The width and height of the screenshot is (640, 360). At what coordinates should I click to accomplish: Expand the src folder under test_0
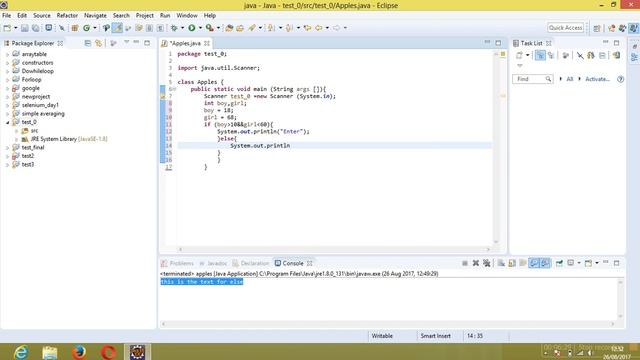point(16,131)
